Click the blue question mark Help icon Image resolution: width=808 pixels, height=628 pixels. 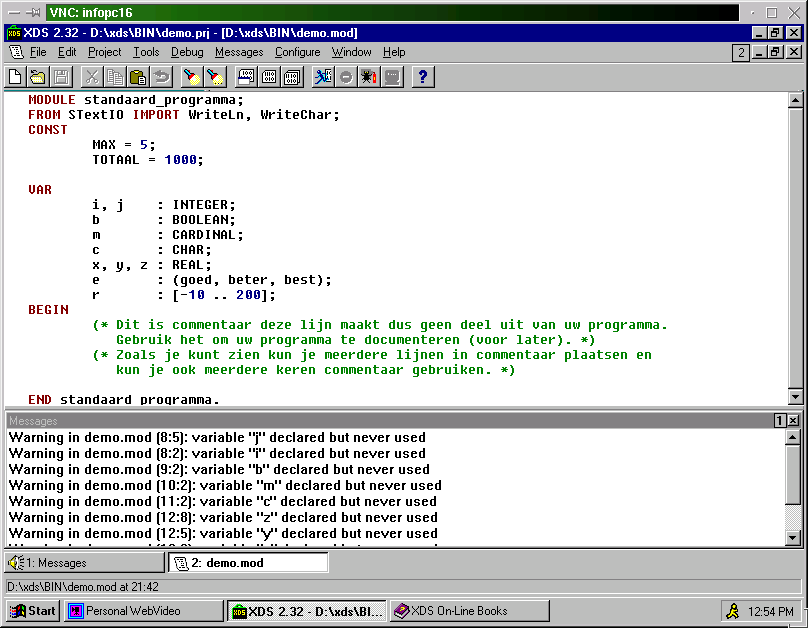click(x=423, y=77)
